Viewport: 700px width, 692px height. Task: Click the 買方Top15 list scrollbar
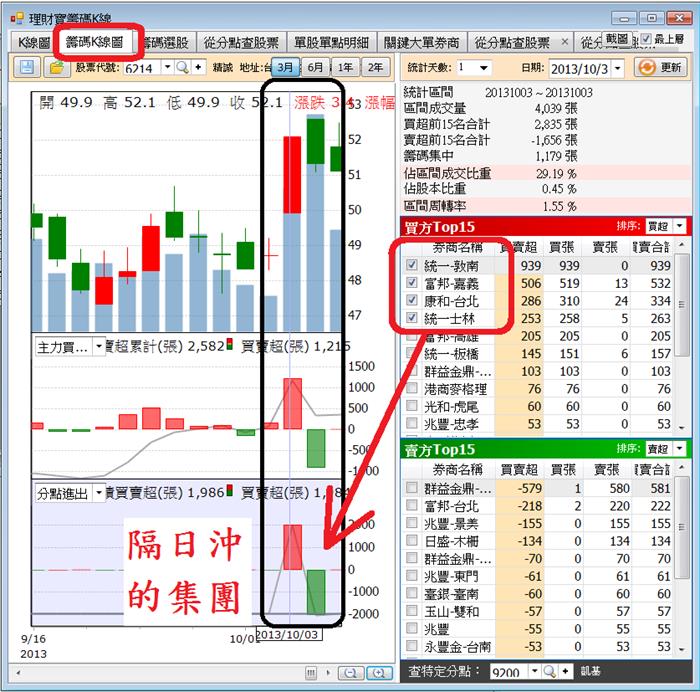tap(681, 336)
